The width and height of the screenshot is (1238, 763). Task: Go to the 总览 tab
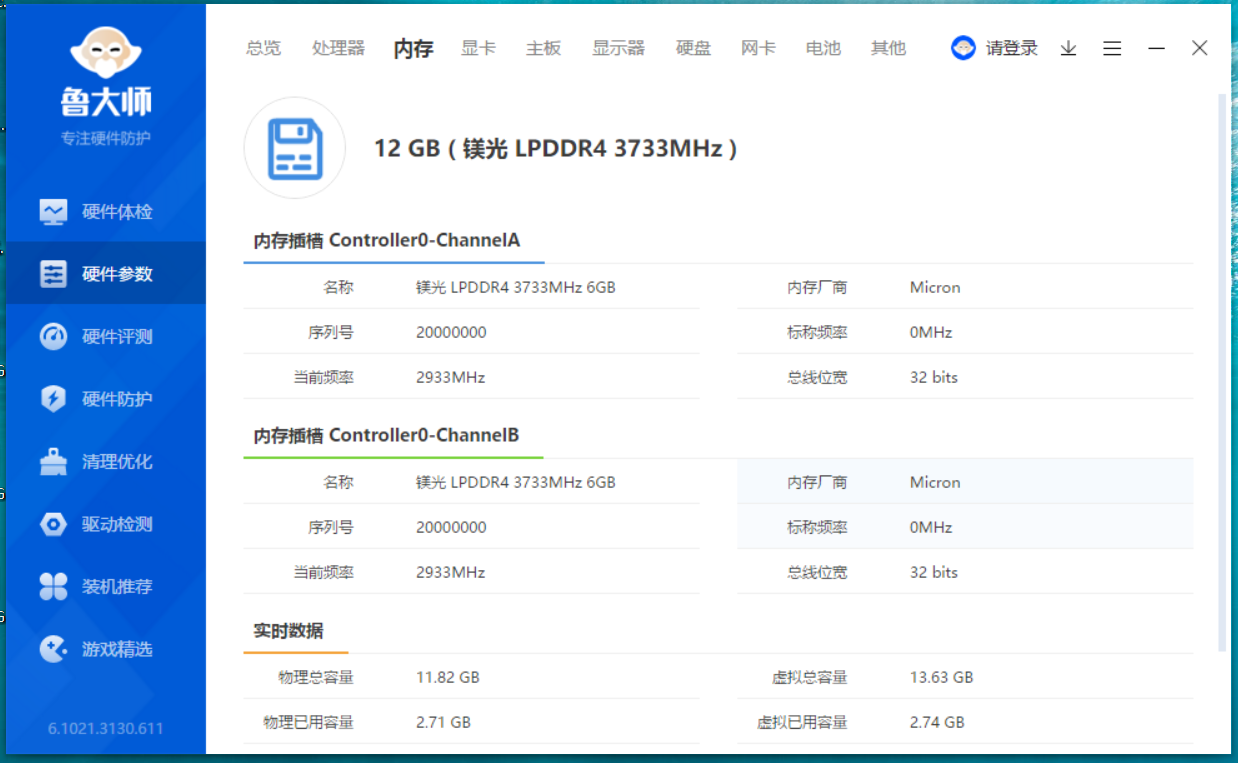[263, 48]
